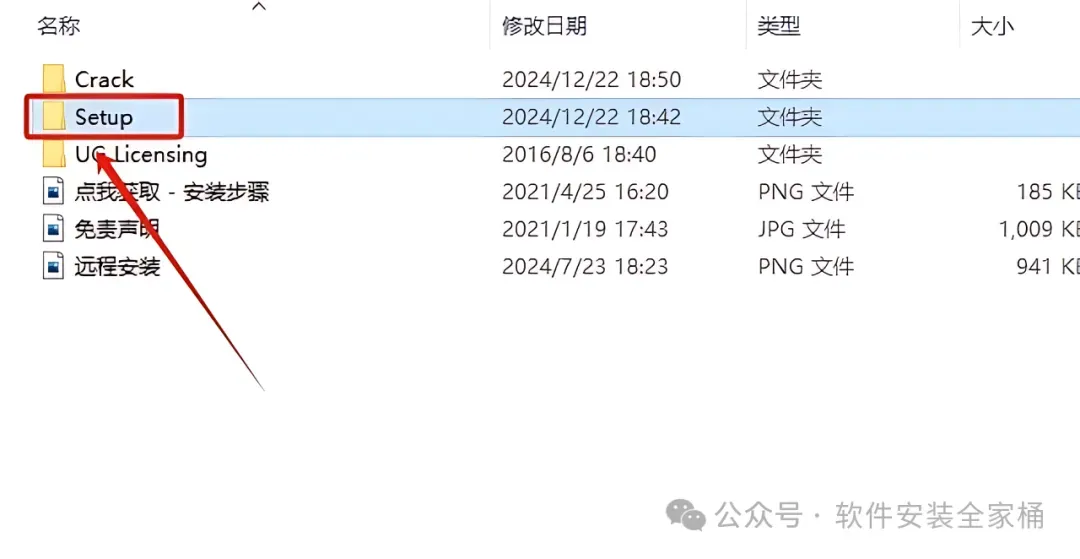Toggle sort direction via arrow above 名称

tap(259, 7)
